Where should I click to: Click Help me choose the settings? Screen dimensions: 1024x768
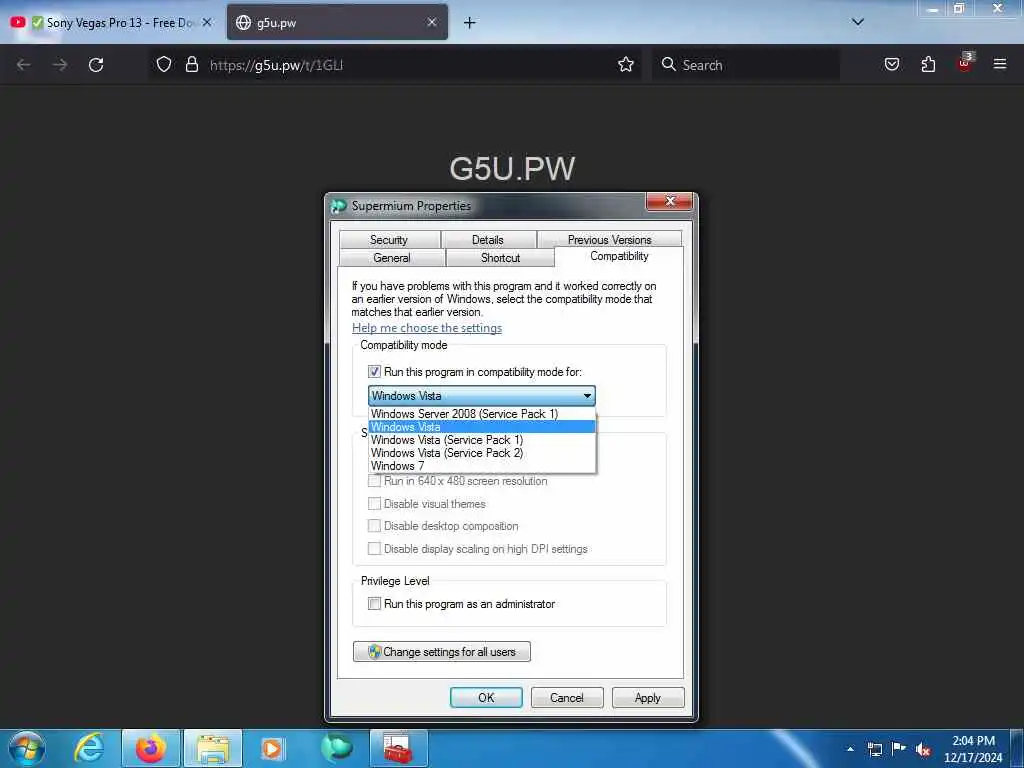(x=426, y=328)
